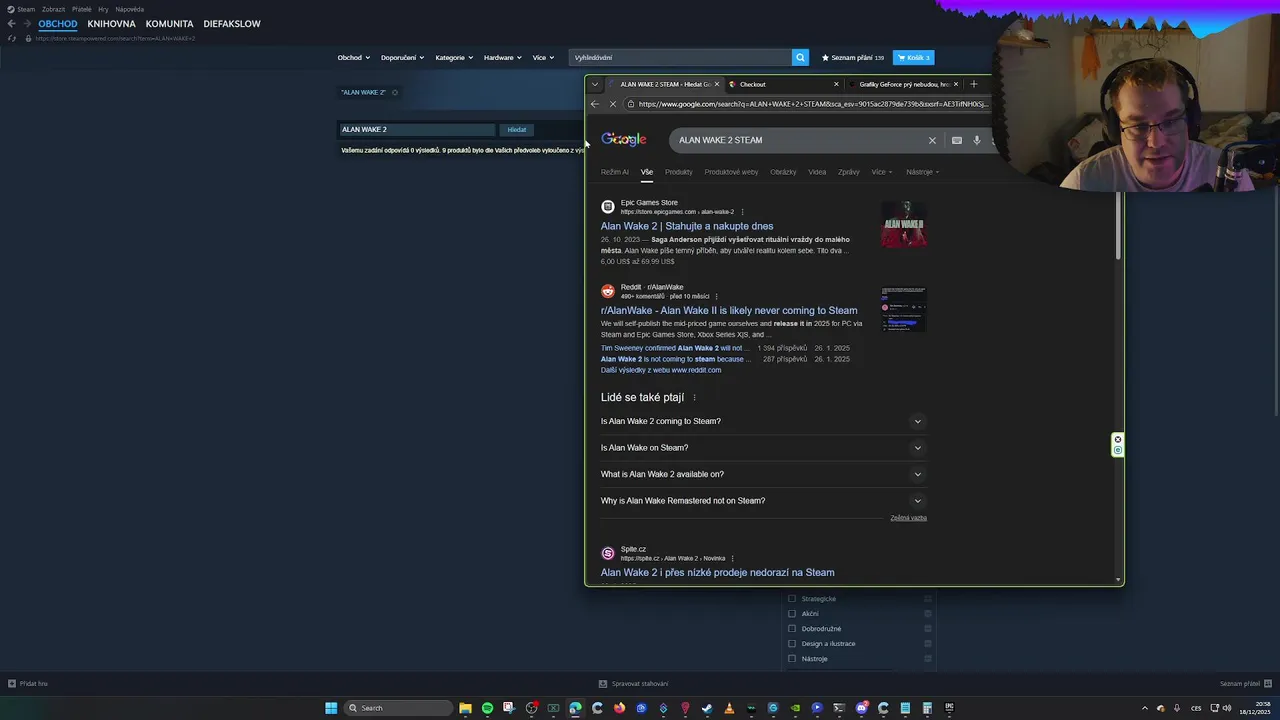
Task: Open Spotify from the taskbar
Action: (487, 708)
